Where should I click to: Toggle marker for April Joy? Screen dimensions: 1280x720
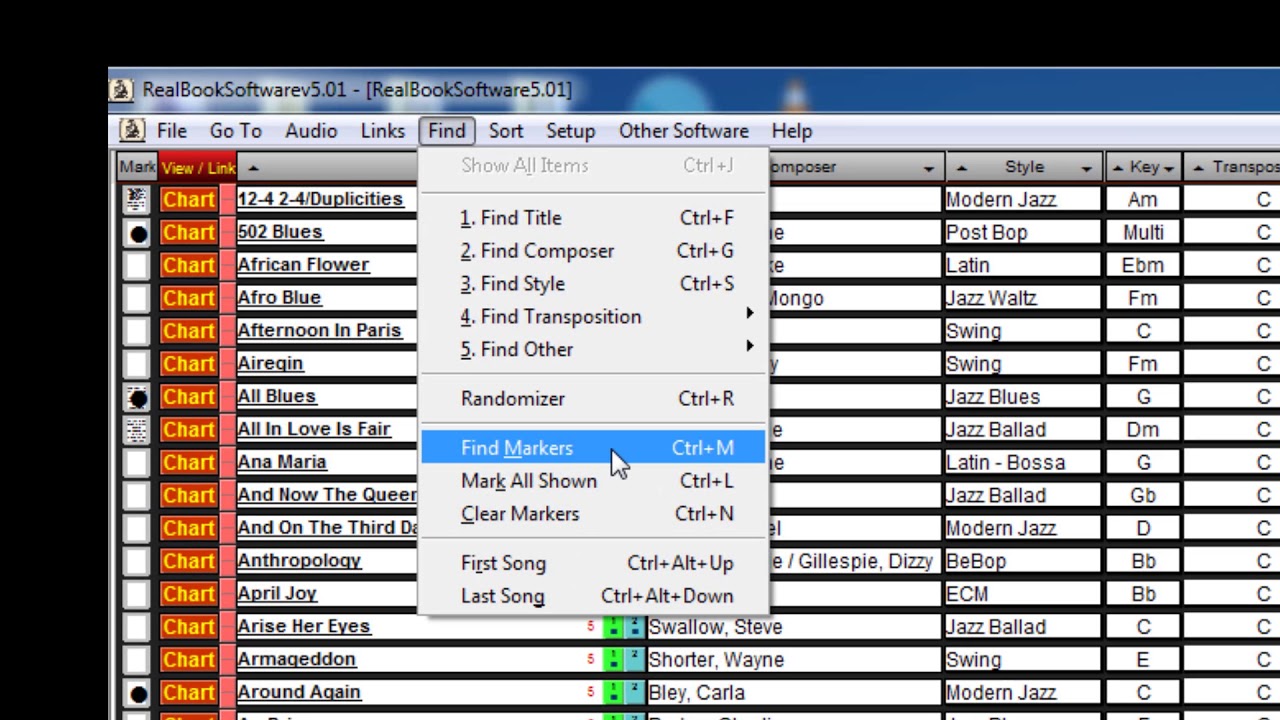click(x=137, y=594)
